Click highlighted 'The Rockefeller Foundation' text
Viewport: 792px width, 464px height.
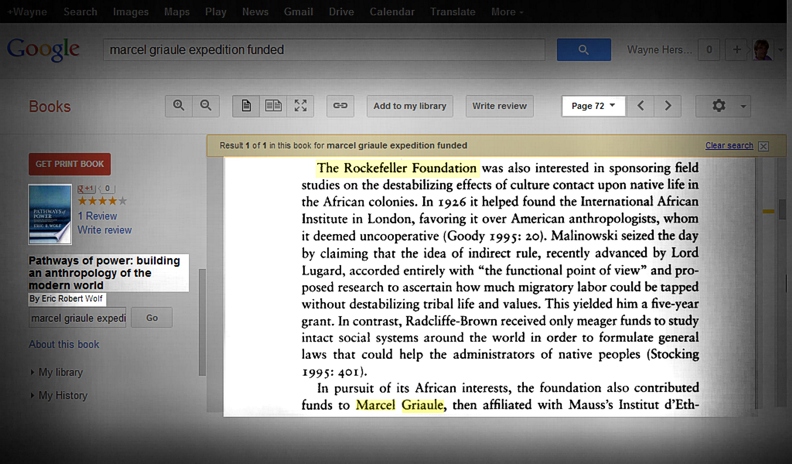click(397, 168)
